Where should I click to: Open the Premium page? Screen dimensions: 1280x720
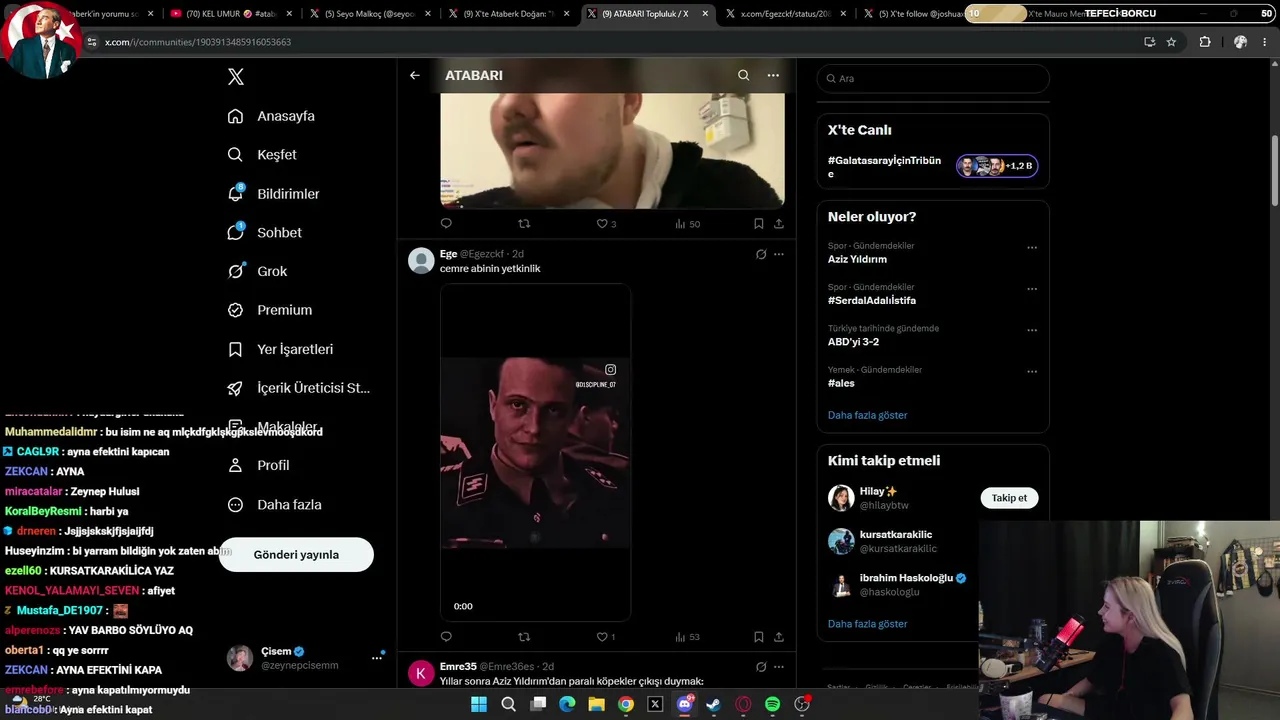point(270,310)
